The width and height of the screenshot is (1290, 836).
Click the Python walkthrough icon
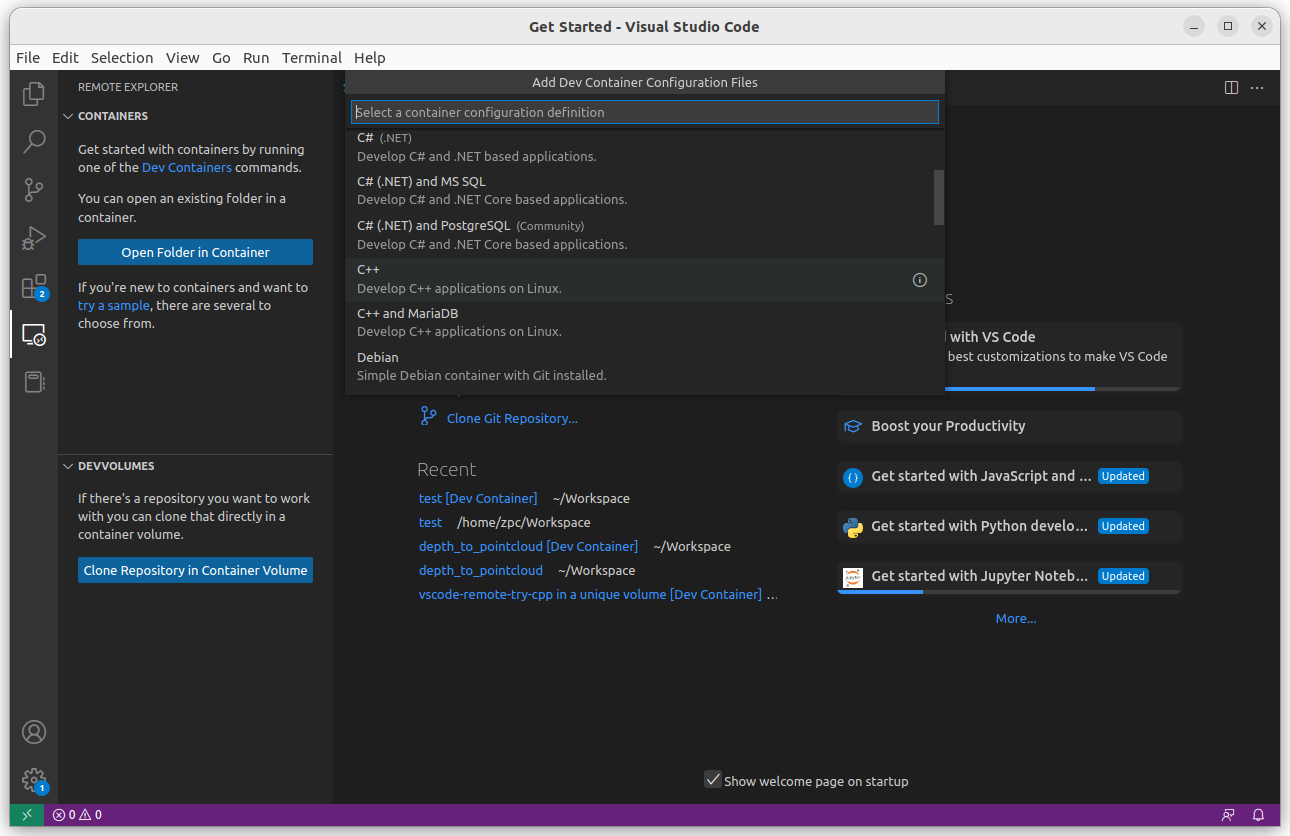(853, 527)
